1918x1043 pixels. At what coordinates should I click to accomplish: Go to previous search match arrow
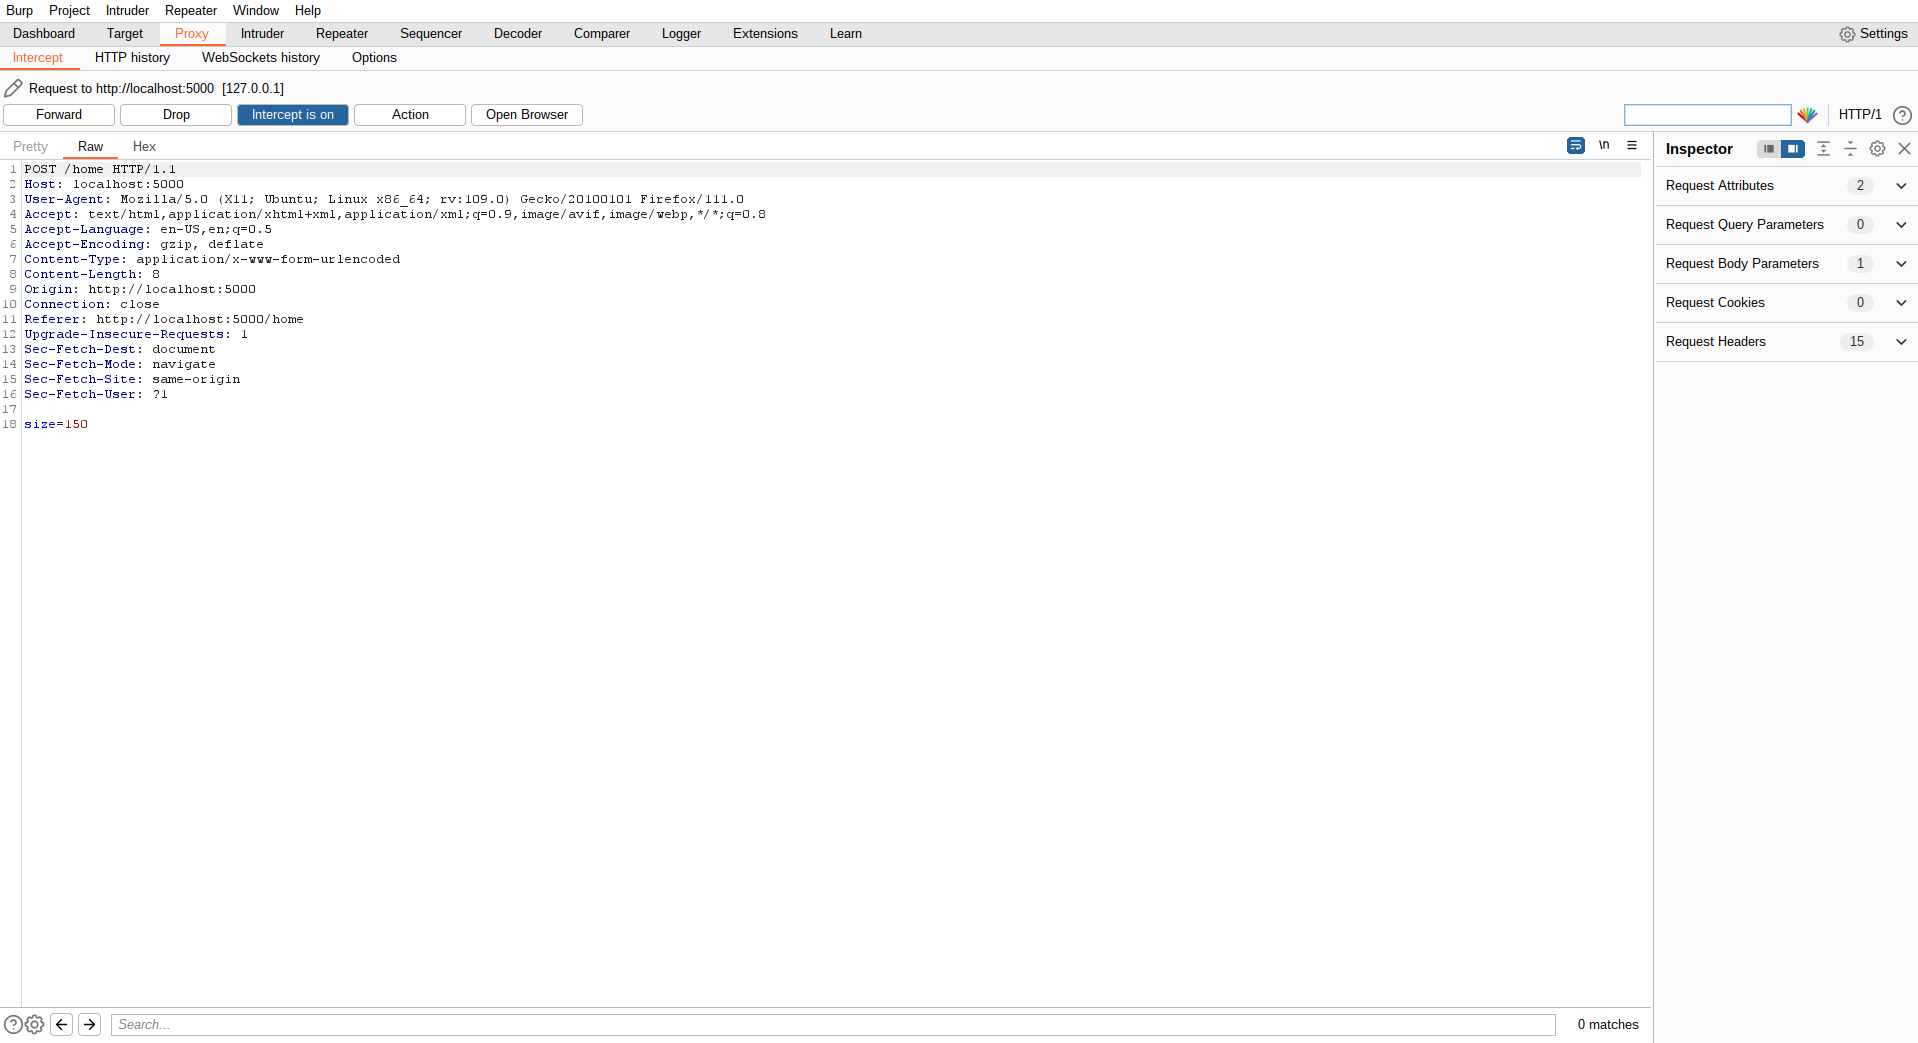(x=61, y=1024)
